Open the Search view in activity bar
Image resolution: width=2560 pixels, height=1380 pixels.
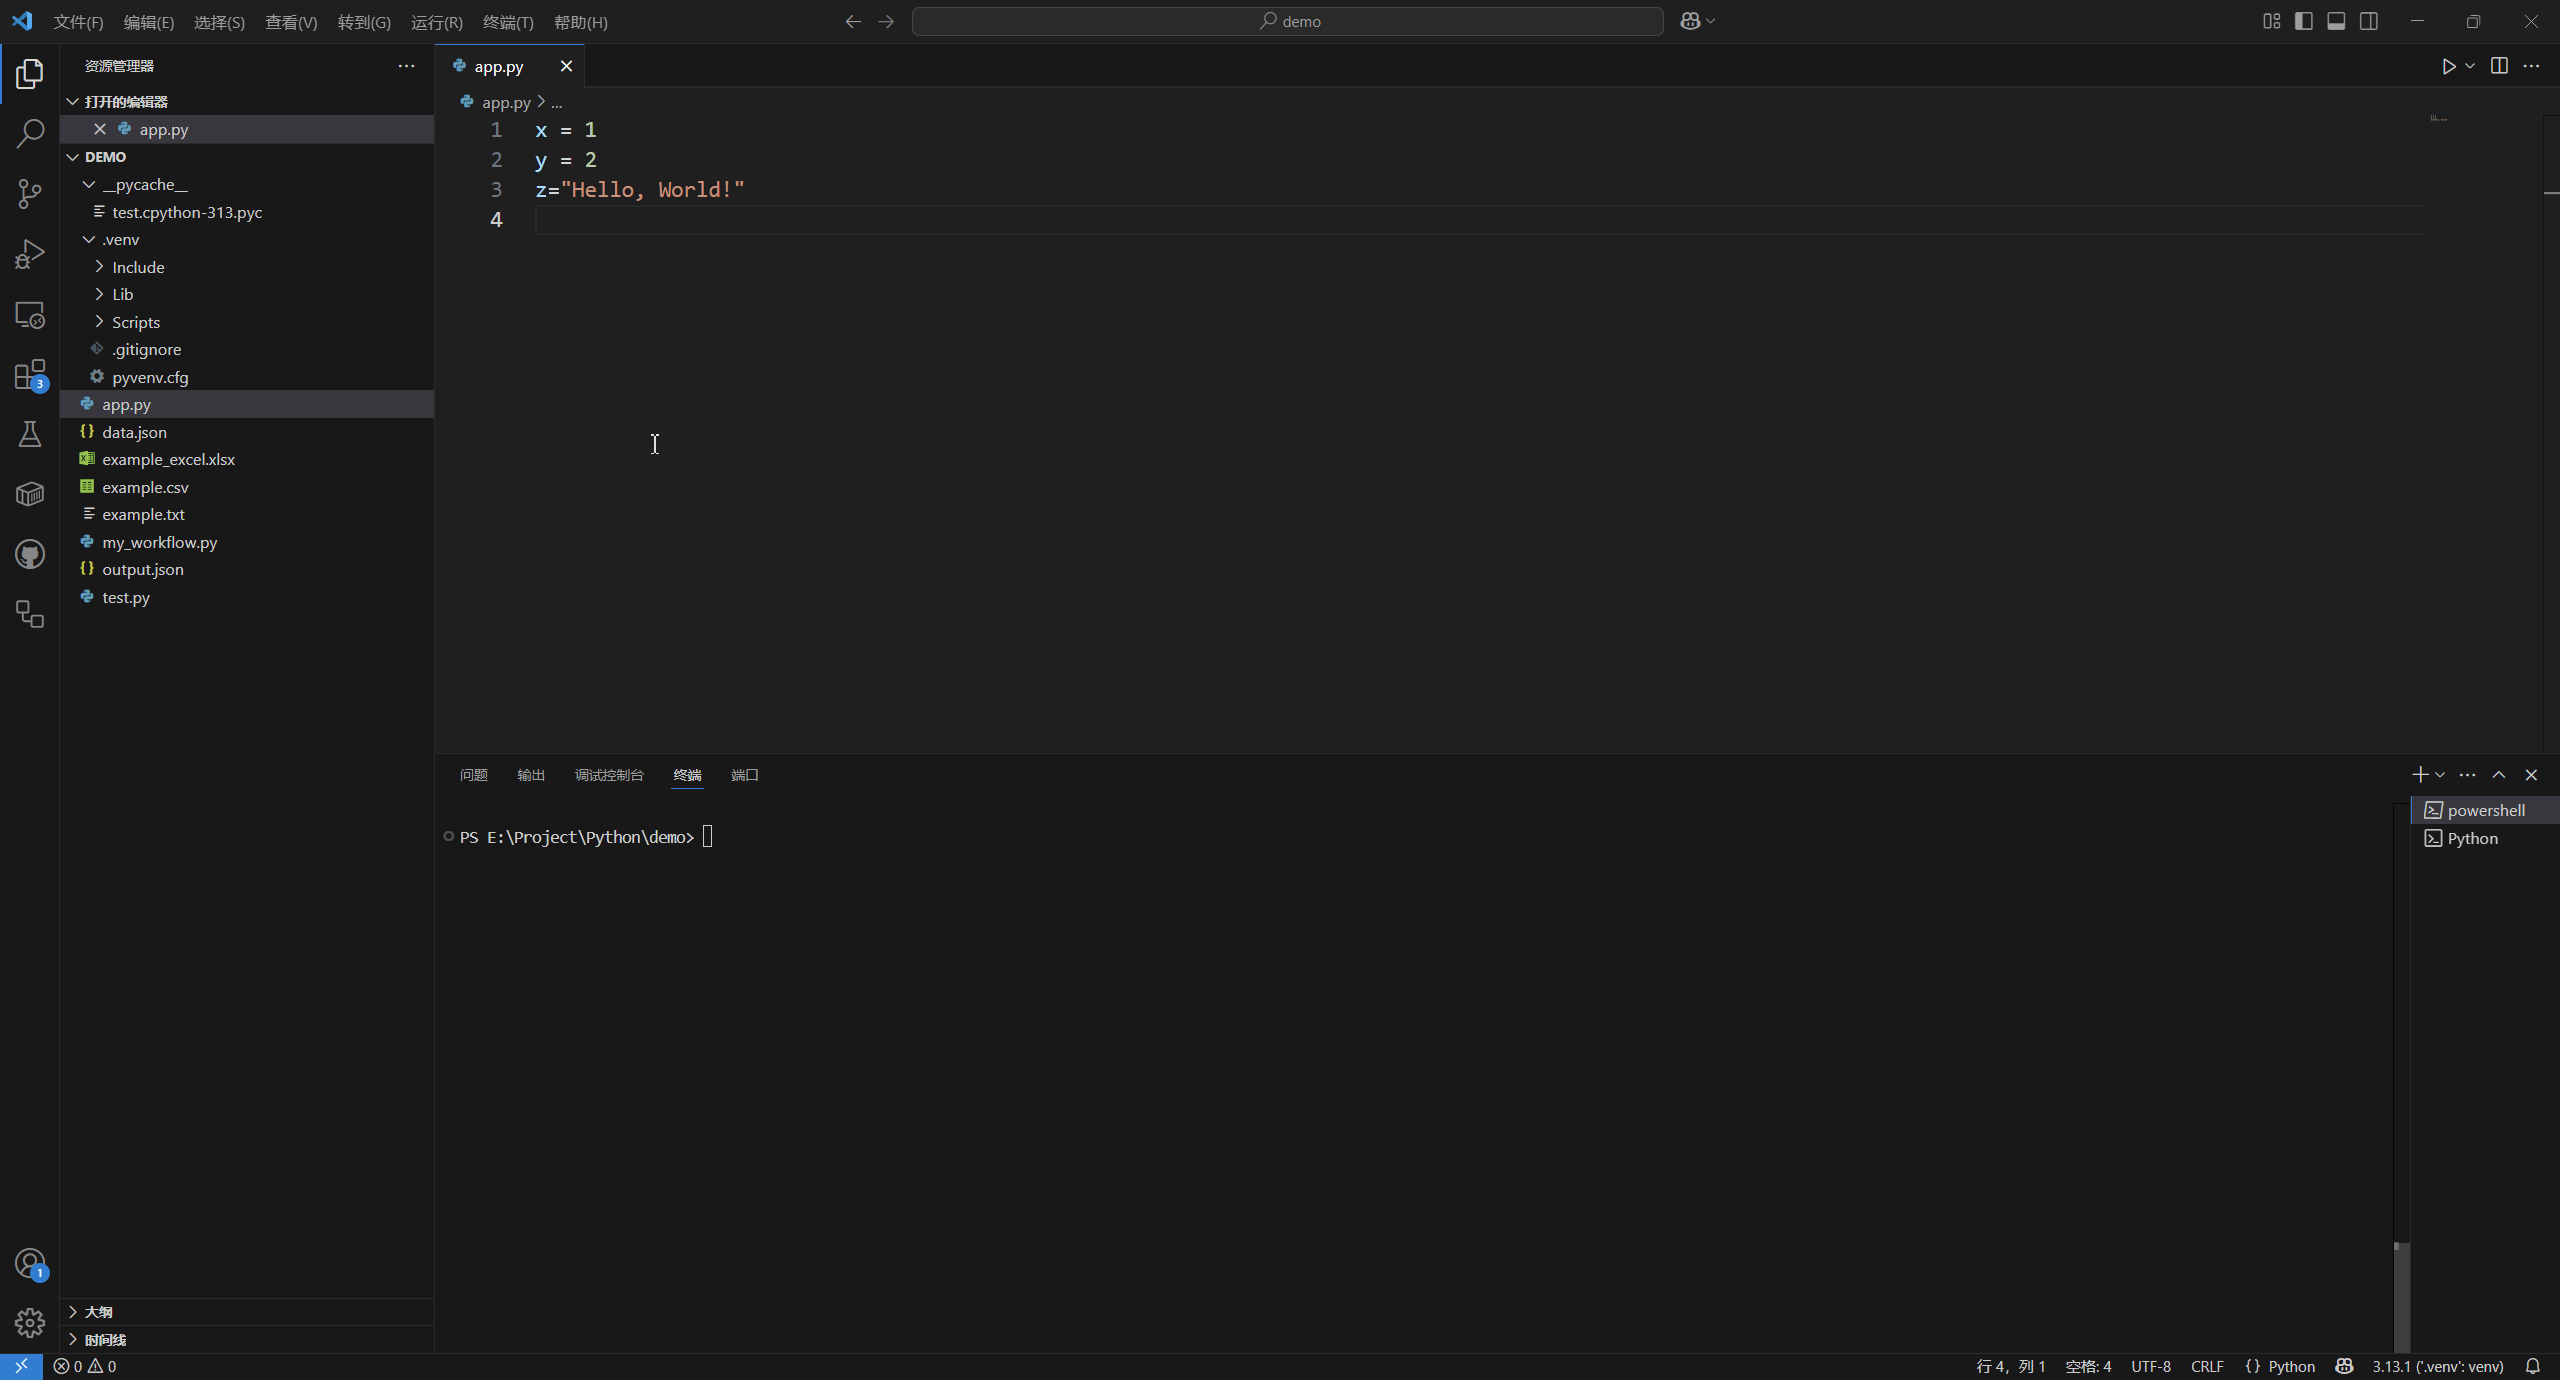pos(30,133)
